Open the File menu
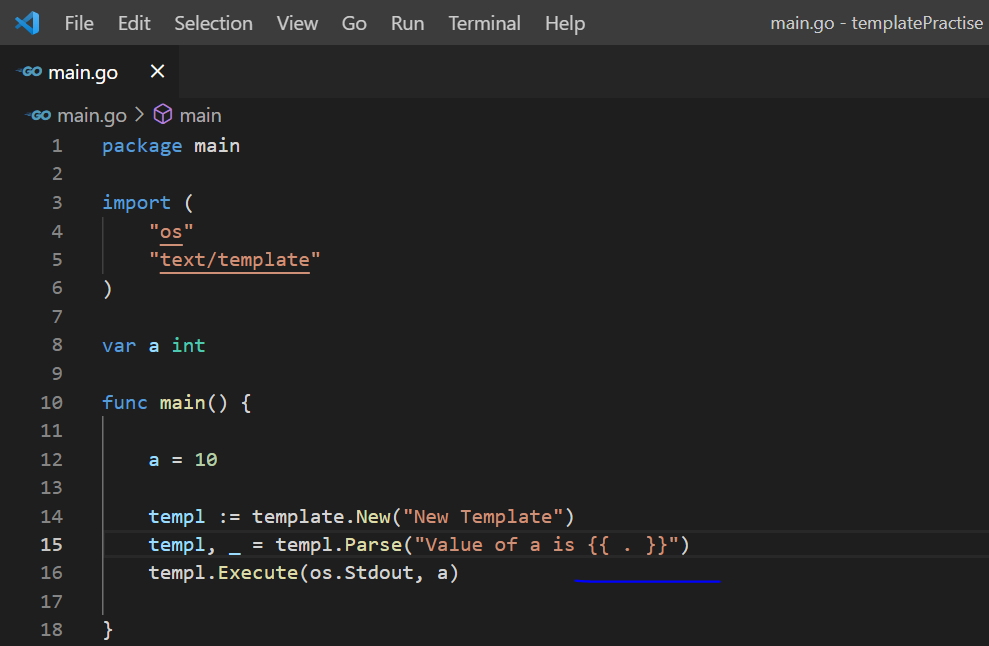The image size is (989, 646). tap(79, 23)
